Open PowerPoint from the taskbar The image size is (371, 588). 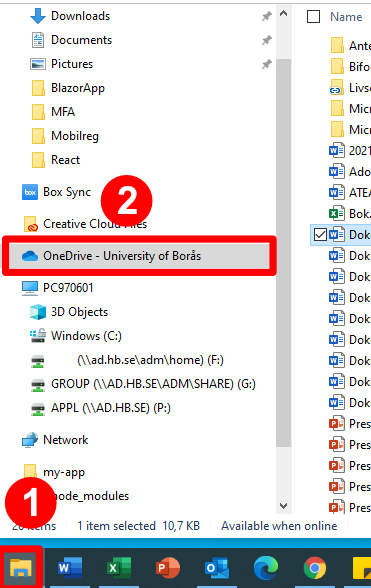tap(168, 568)
